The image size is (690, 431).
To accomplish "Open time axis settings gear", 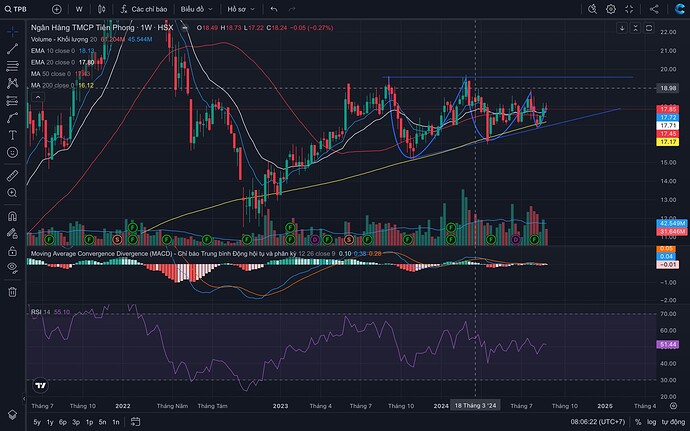I will click(673, 405).
